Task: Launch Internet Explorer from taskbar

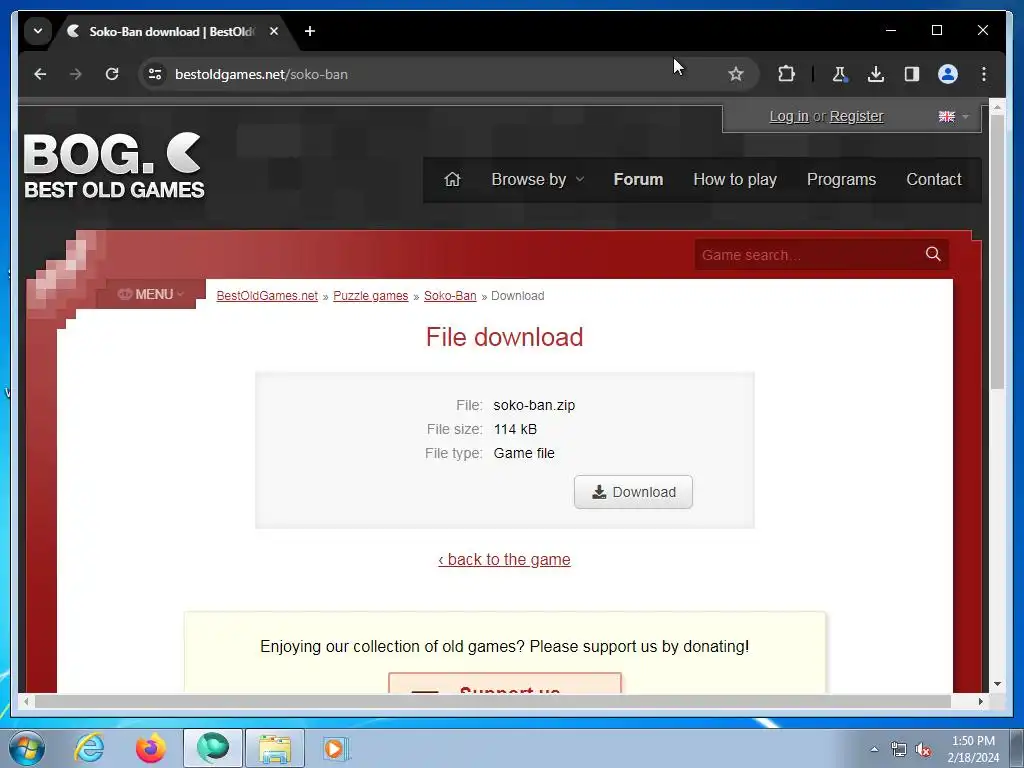Action: tap(89, 748)
